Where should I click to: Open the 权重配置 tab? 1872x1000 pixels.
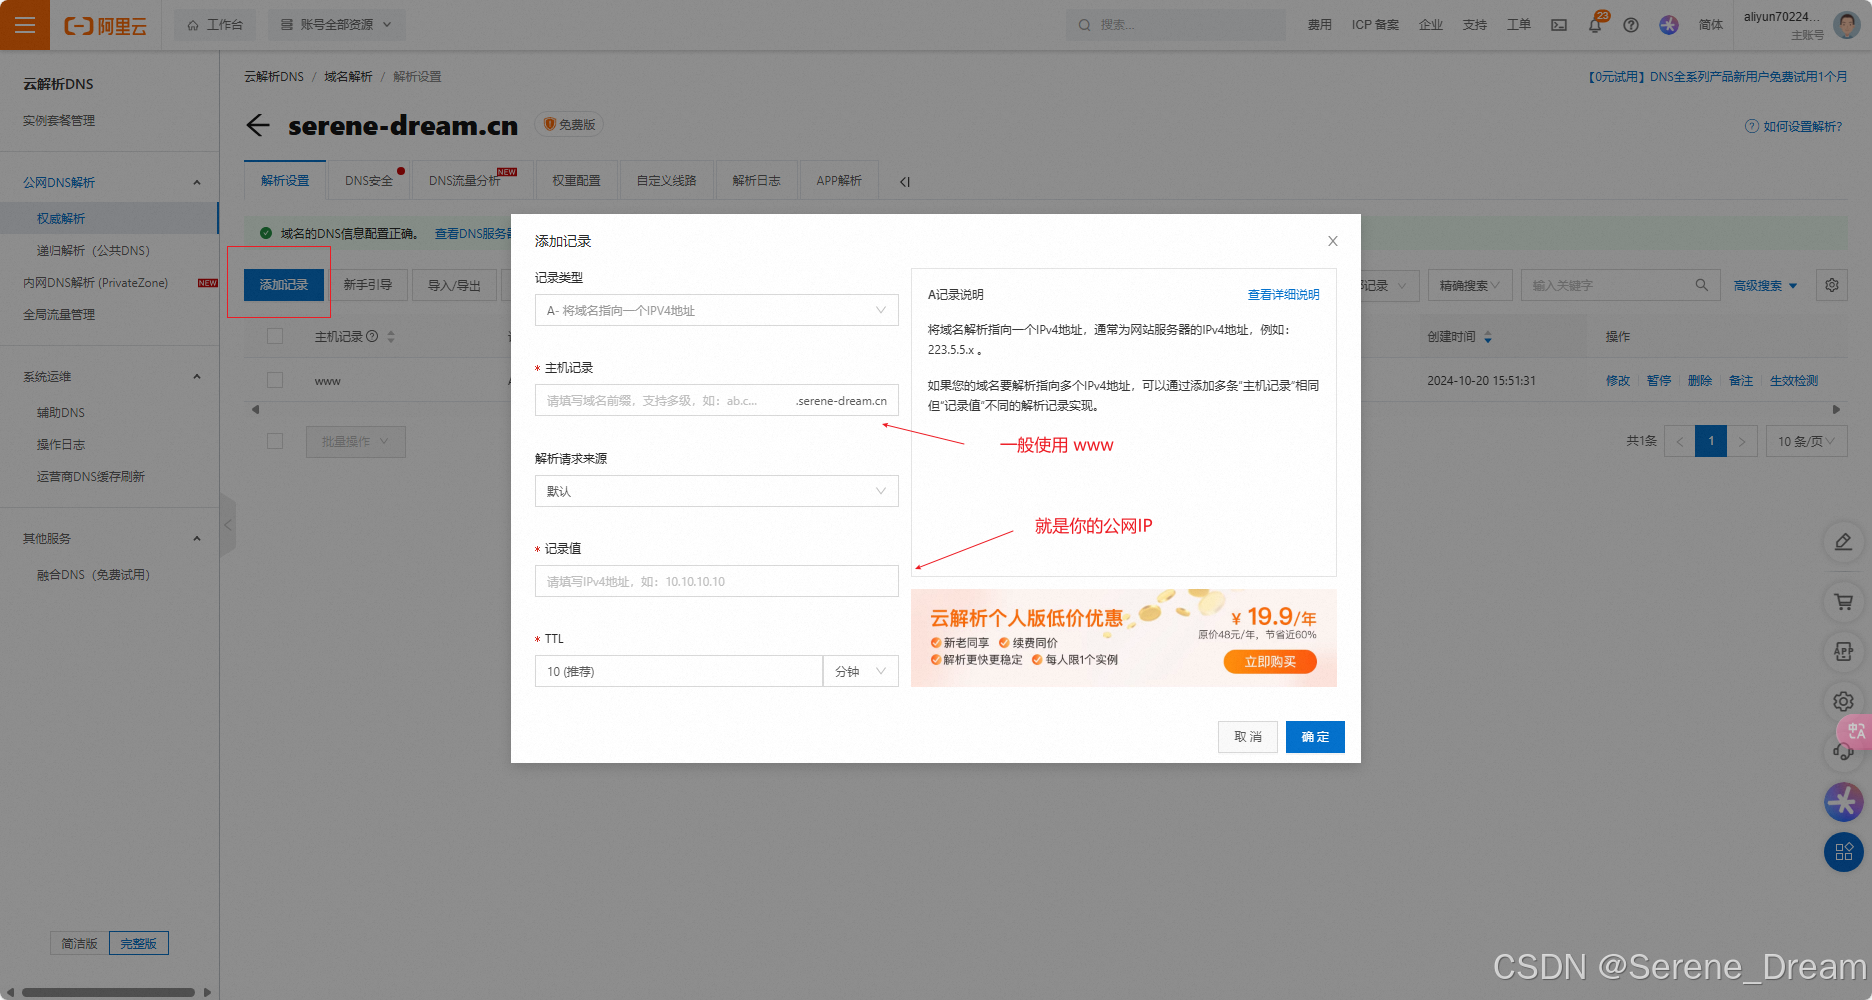(x=577, y=180)
